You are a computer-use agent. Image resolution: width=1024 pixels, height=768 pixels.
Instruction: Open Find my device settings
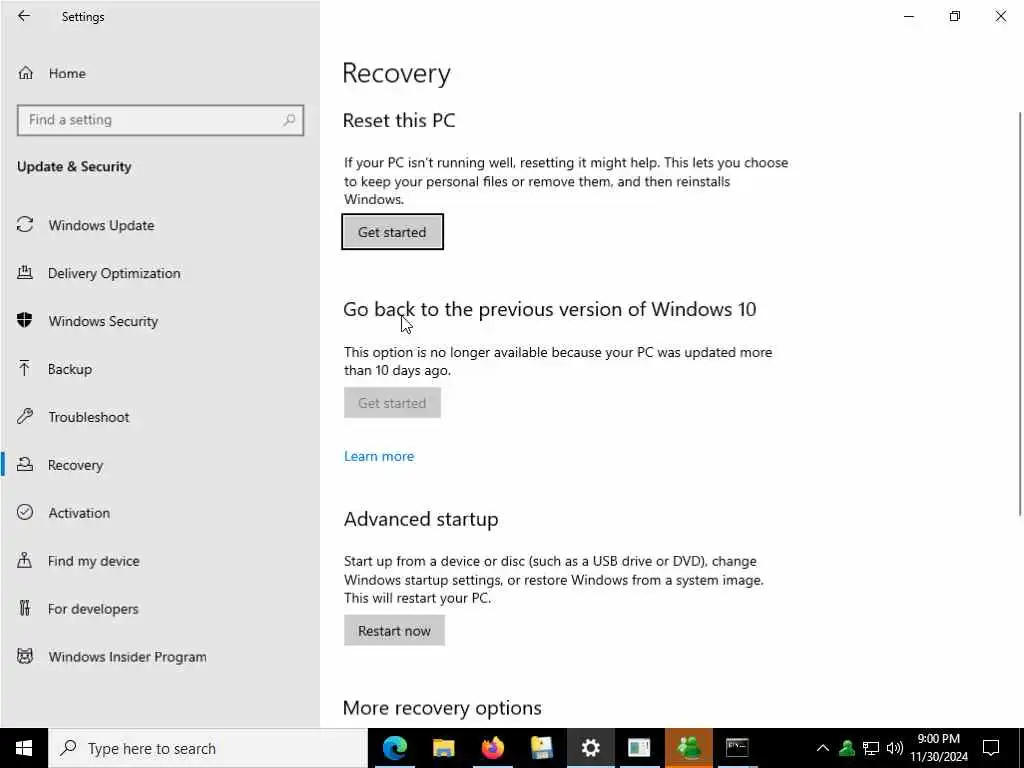[93, 561]
